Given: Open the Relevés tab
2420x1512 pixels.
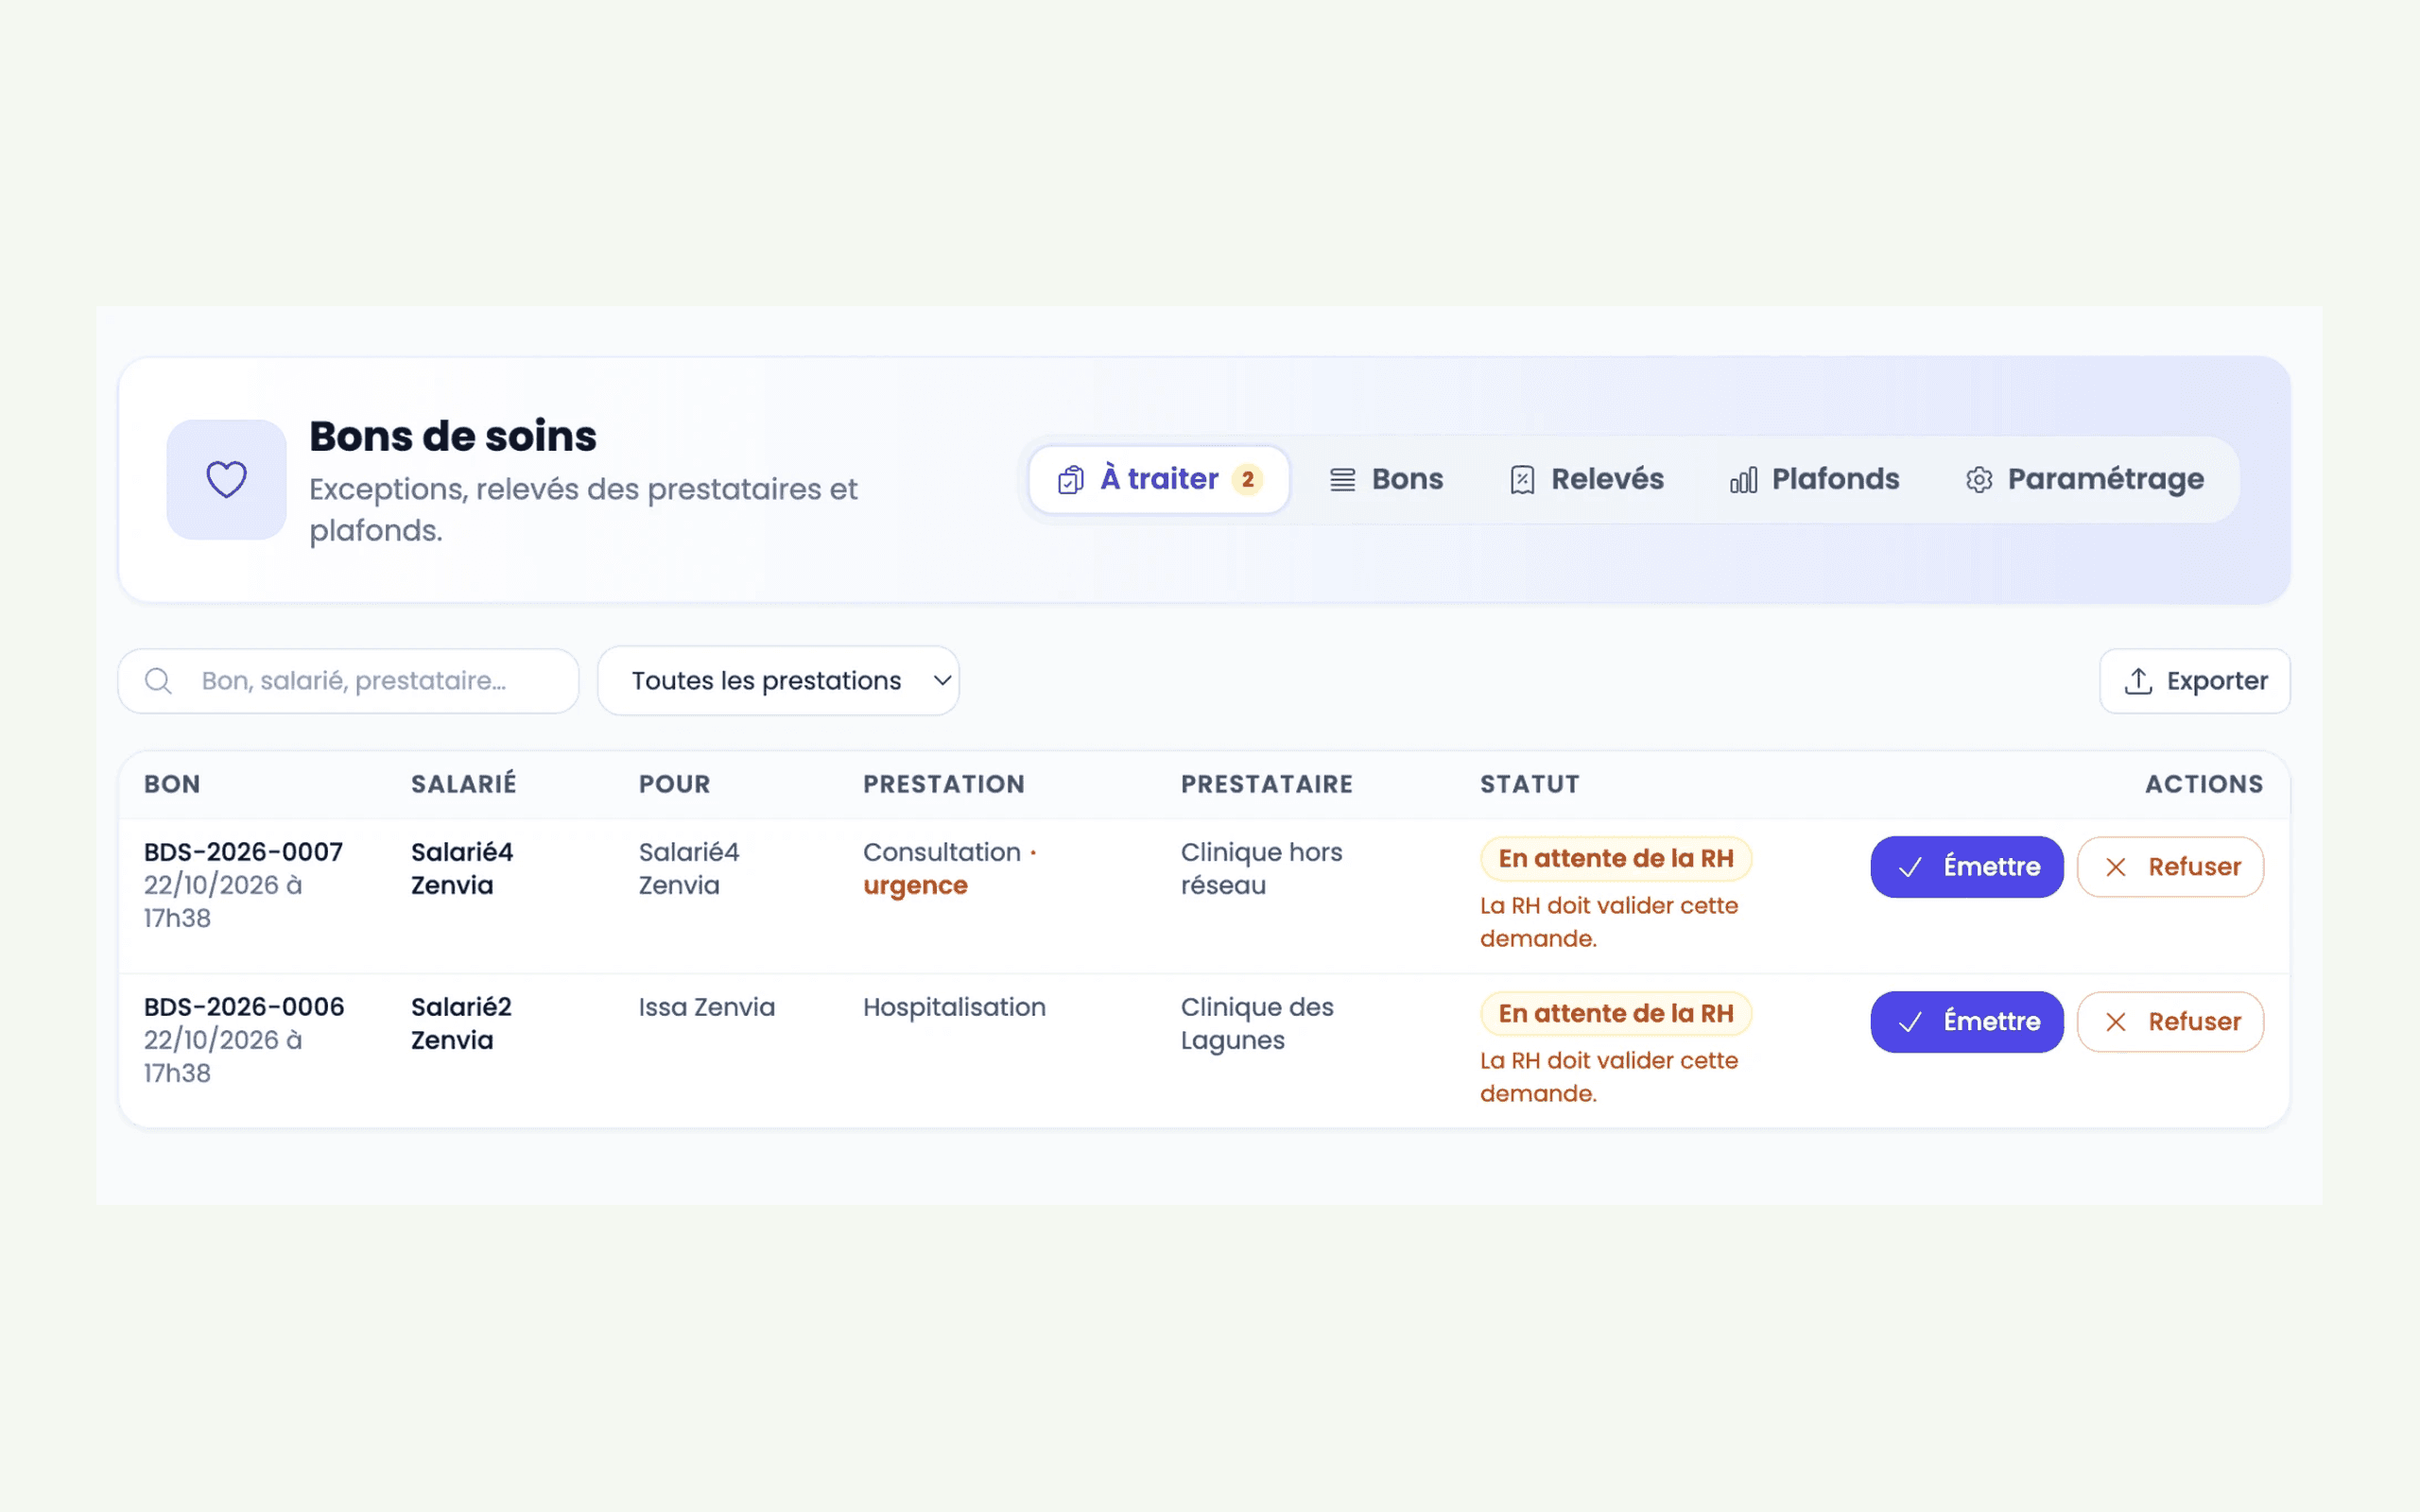Looking at the screenshot, I should tap(1587, 480).
